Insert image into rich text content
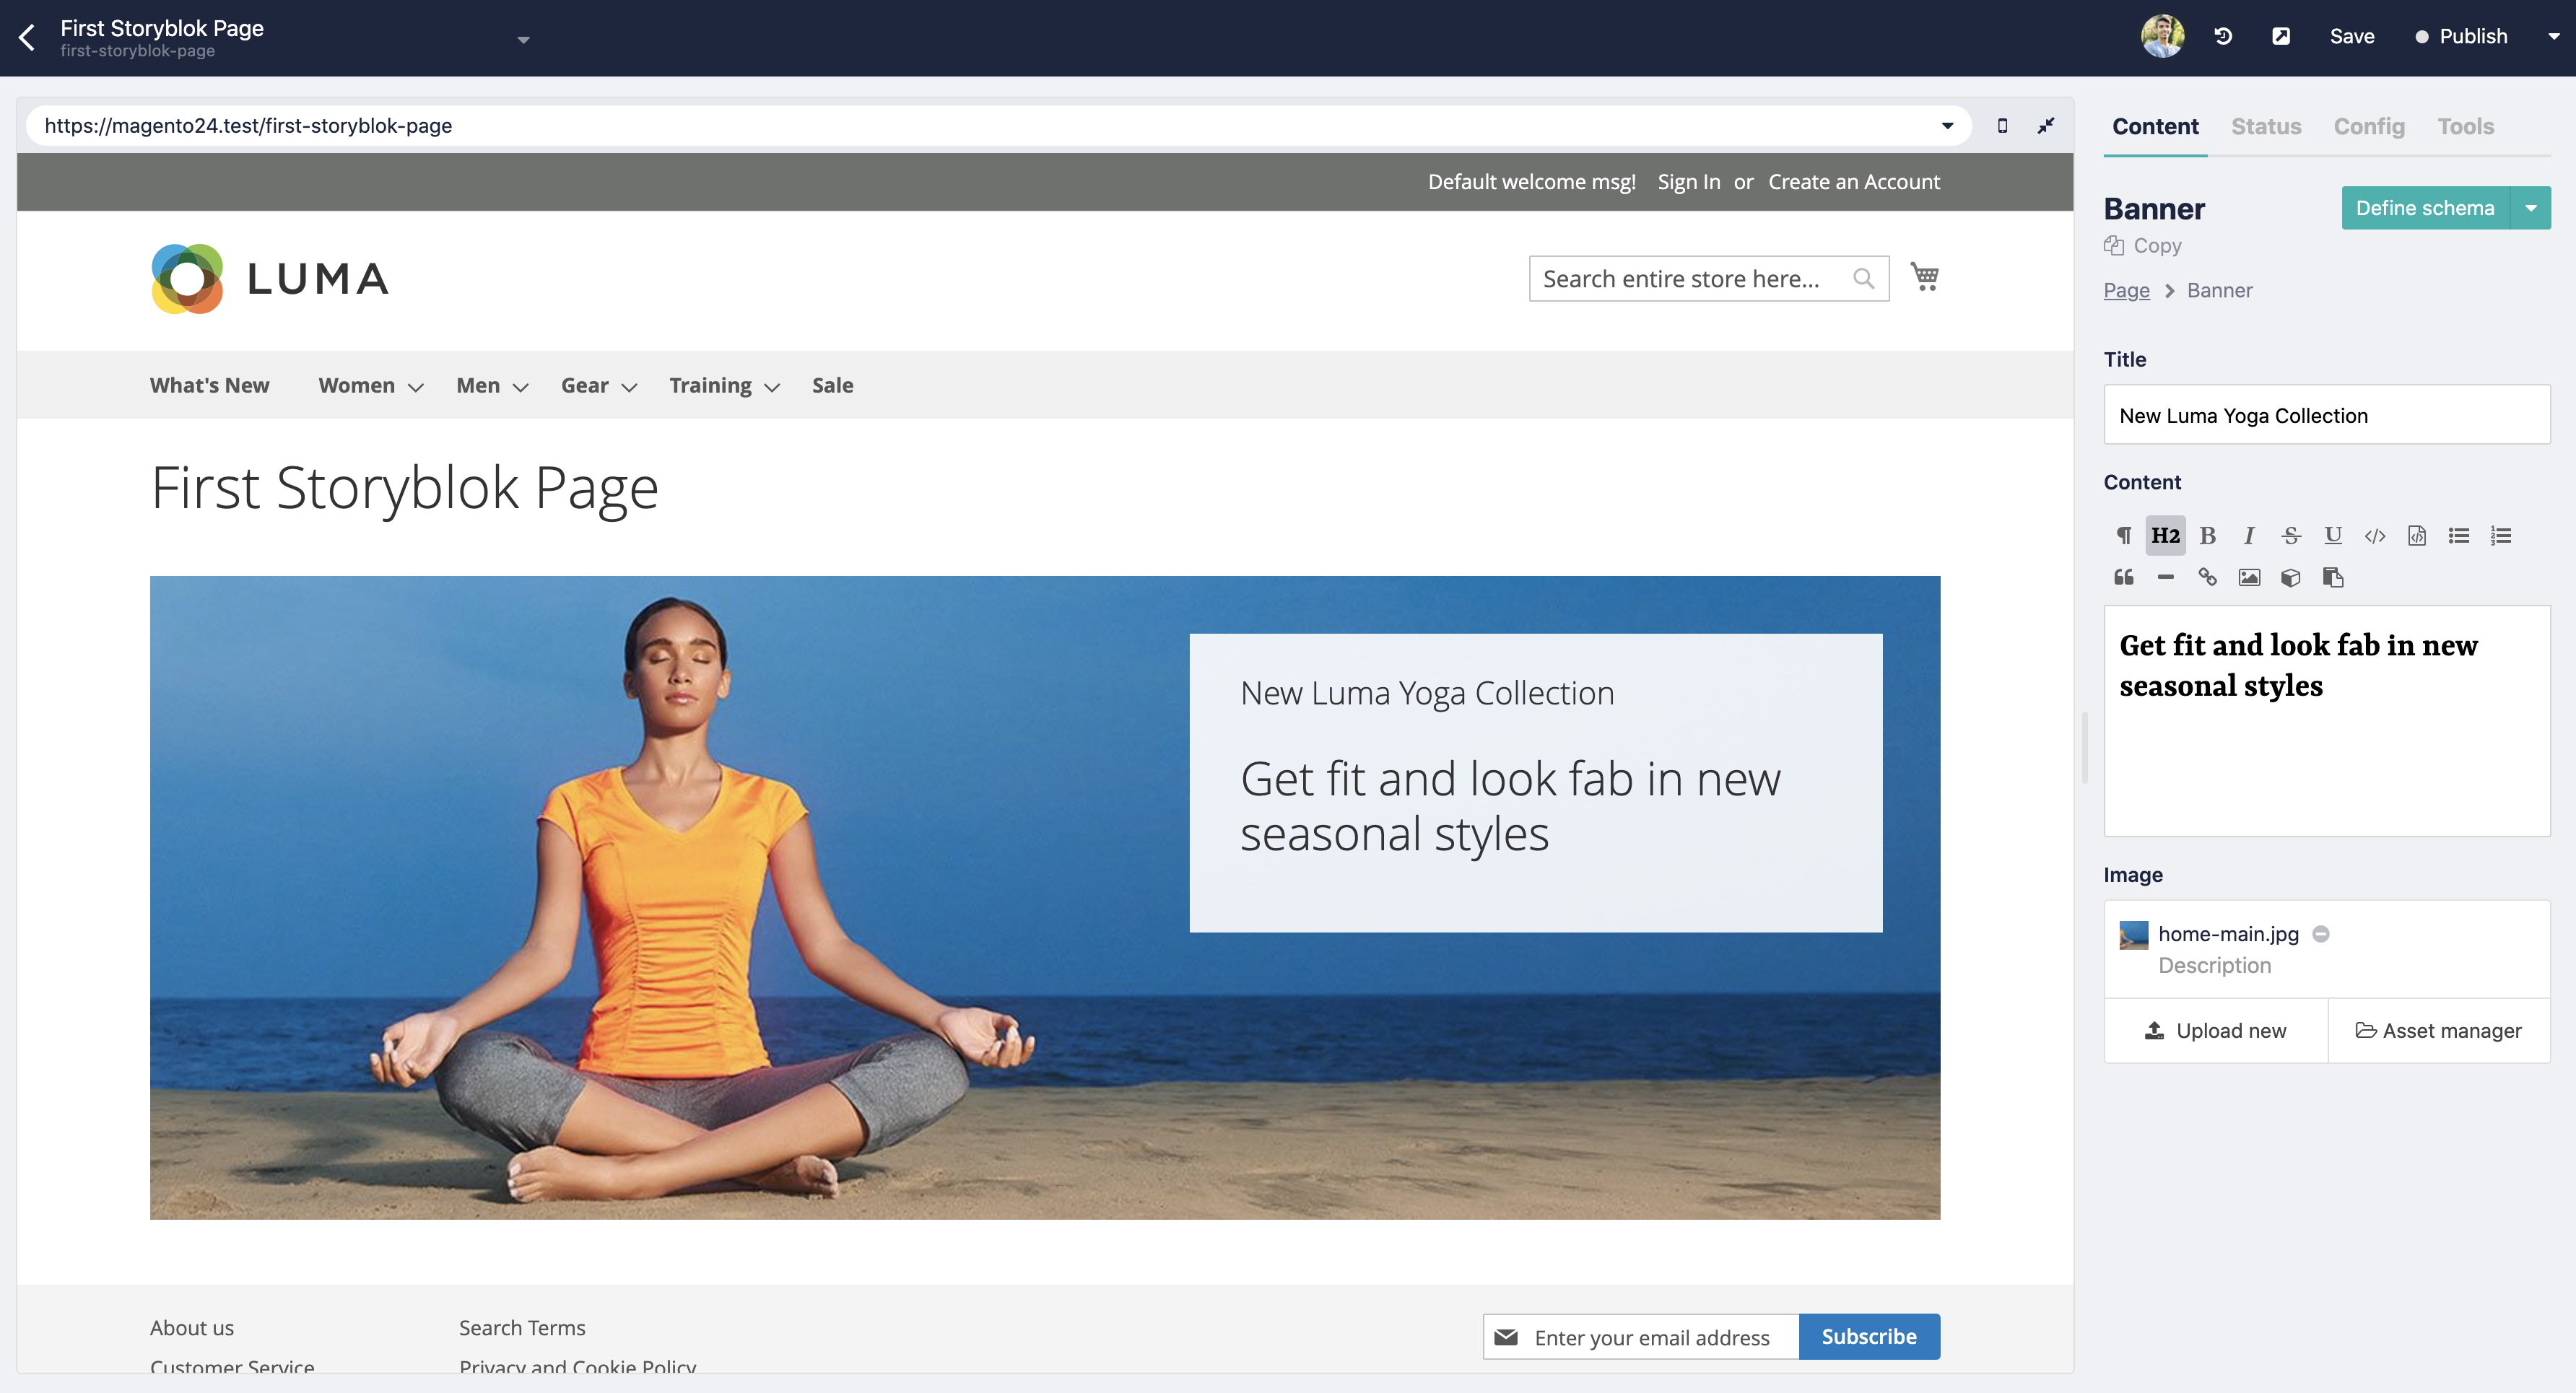 click(2249, 577)
